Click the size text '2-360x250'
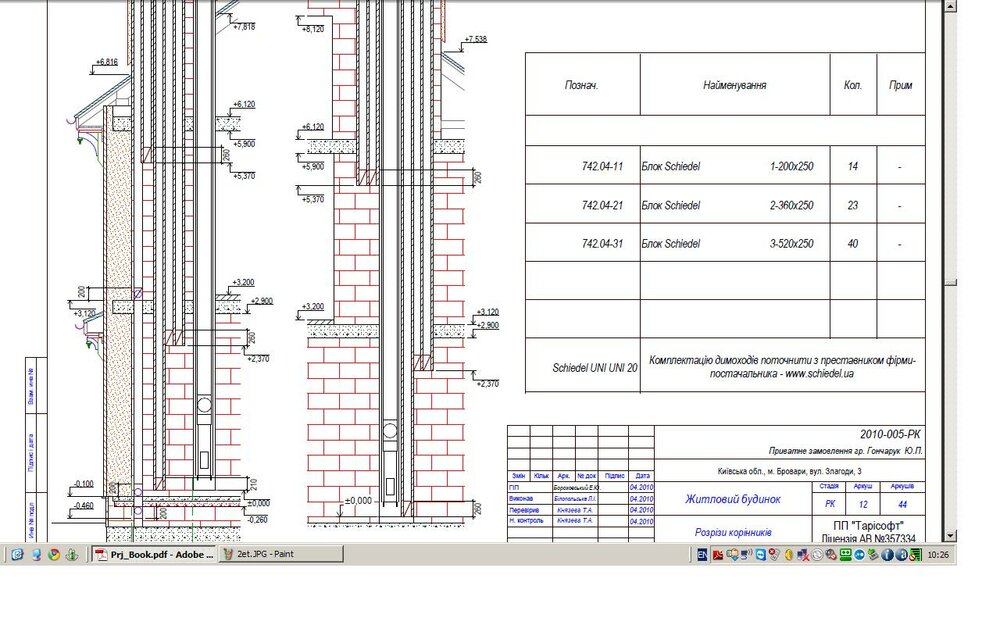 (x=791, y=205)
